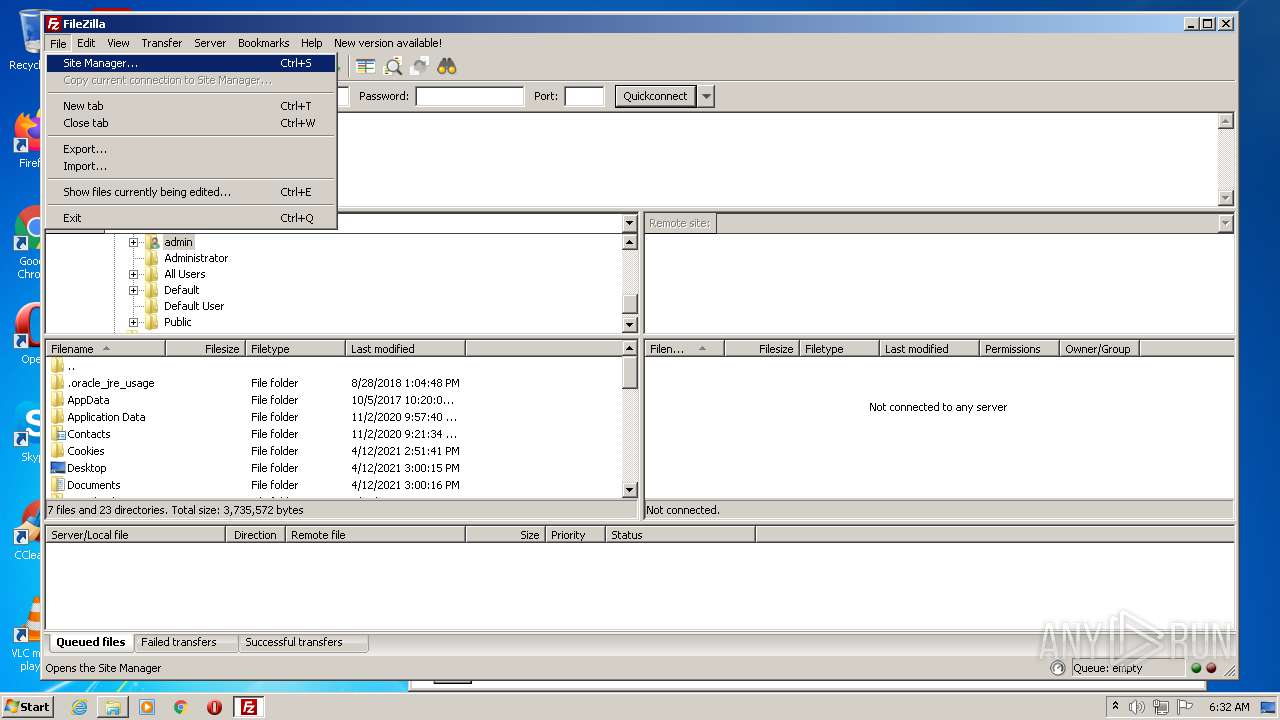Screen dimensions: 1280x720
Task: Click the Port input field
Action: coord(584,96)
